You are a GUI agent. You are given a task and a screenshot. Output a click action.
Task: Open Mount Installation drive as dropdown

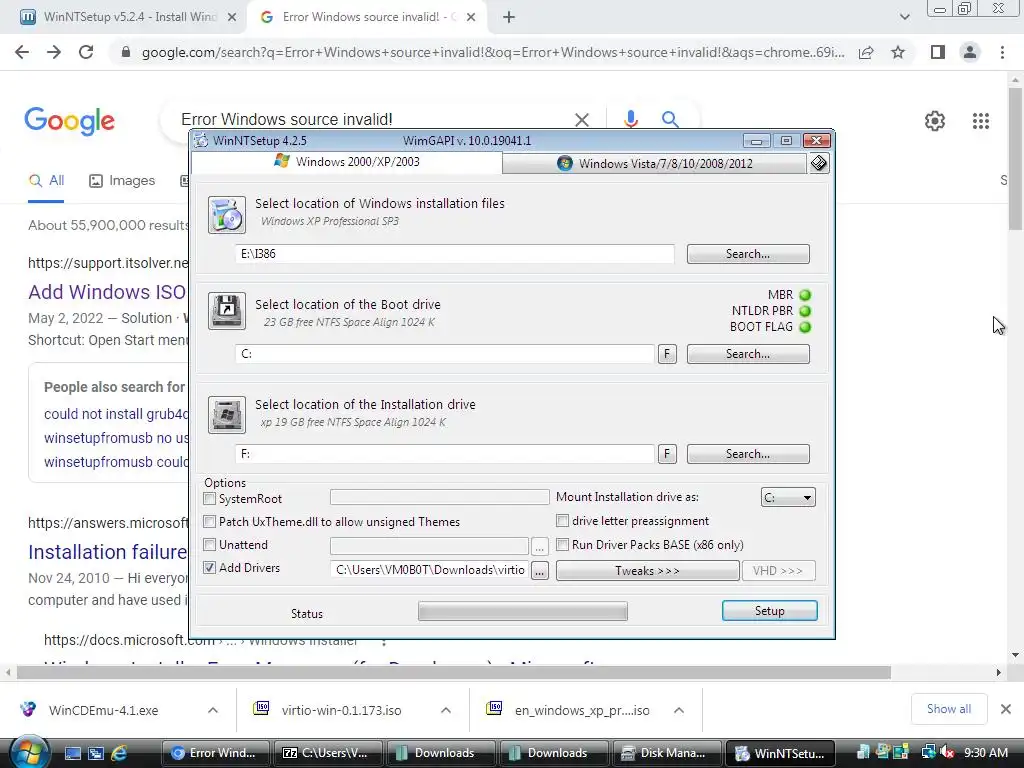click(x=788, y=498)
